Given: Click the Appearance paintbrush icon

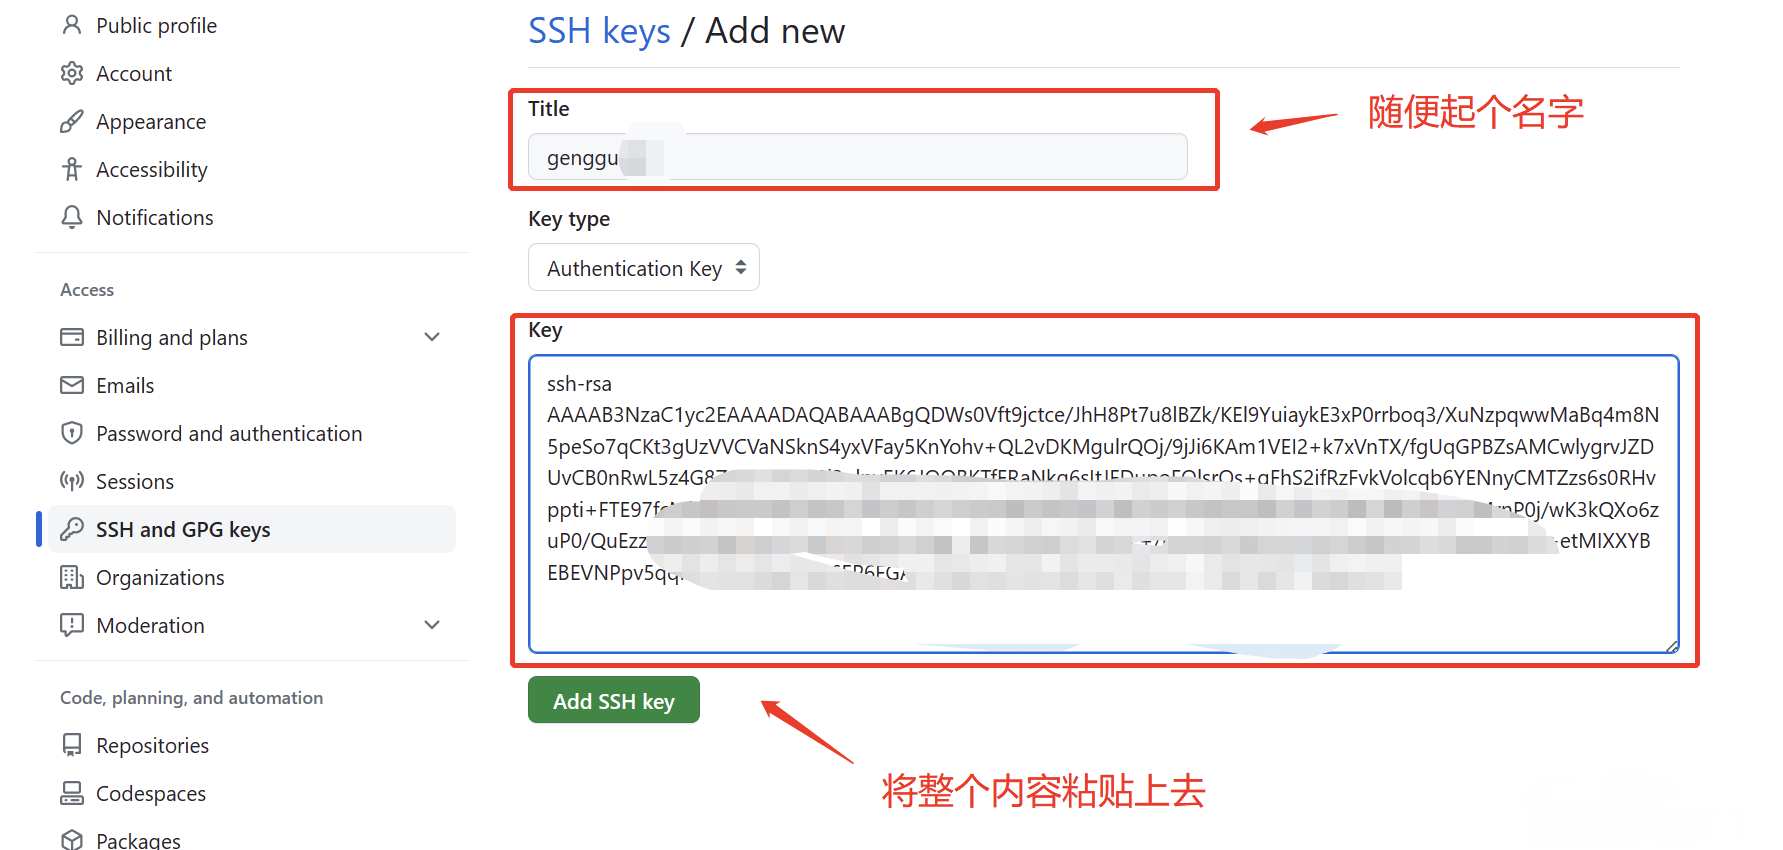Looking at the screenshot, I should (x=72, y=121).
